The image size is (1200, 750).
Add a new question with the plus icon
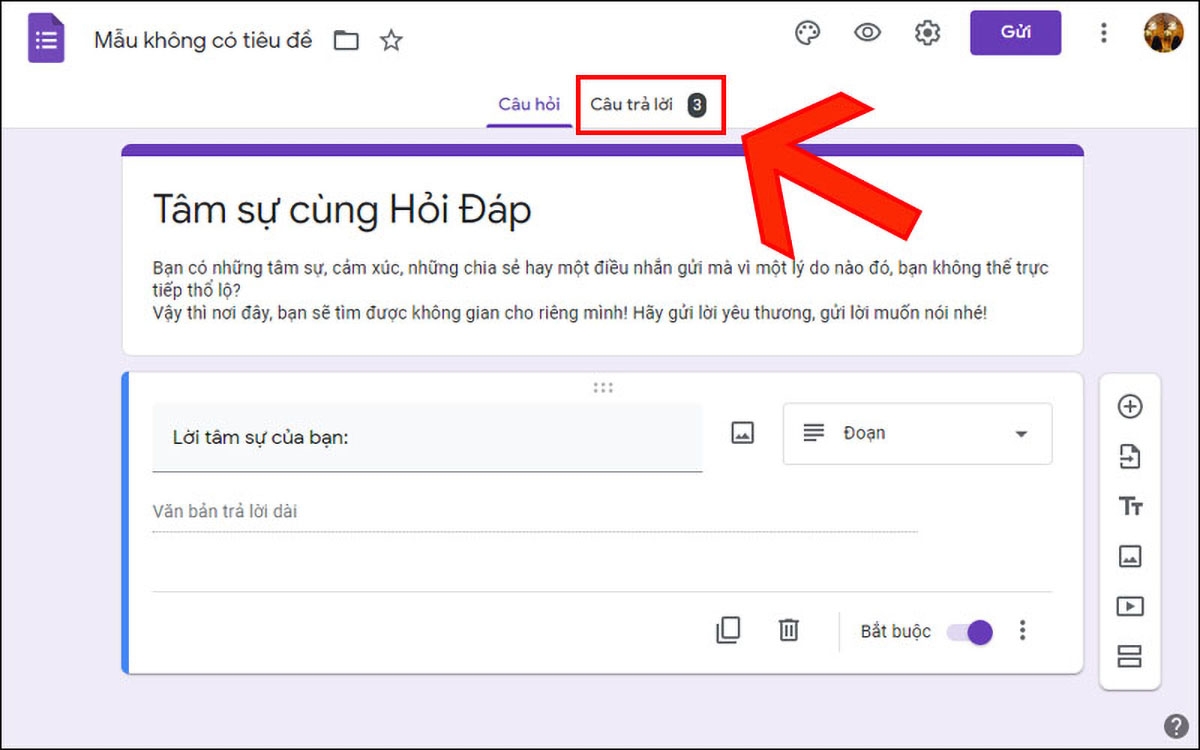point(1130,406)
